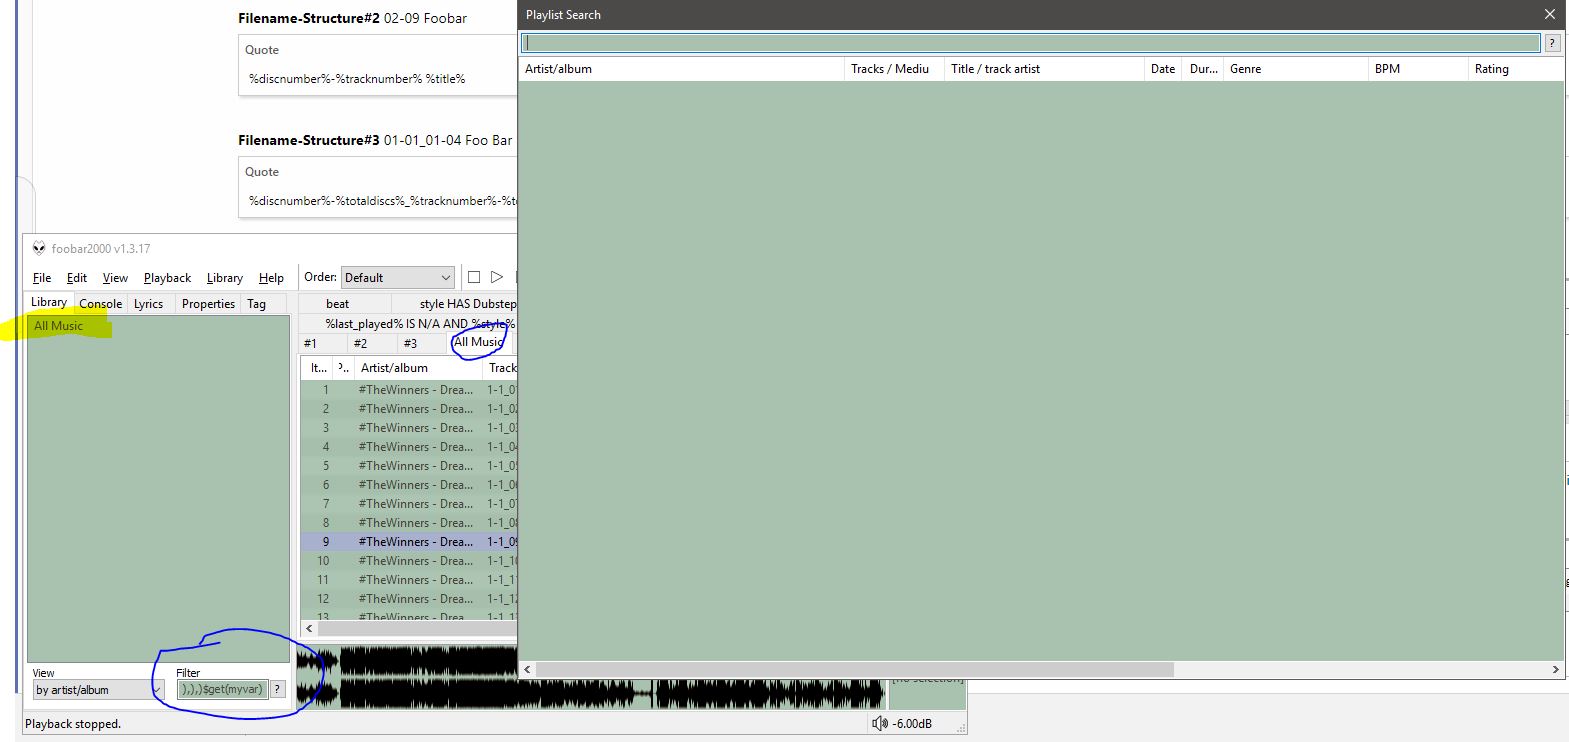Viewport: 1569px width, 742px height.
Task: Click Filename-Structure#2 quote text '%discnumber%-%tracknumber% %title%'
Action: click(x=357, y=79)
